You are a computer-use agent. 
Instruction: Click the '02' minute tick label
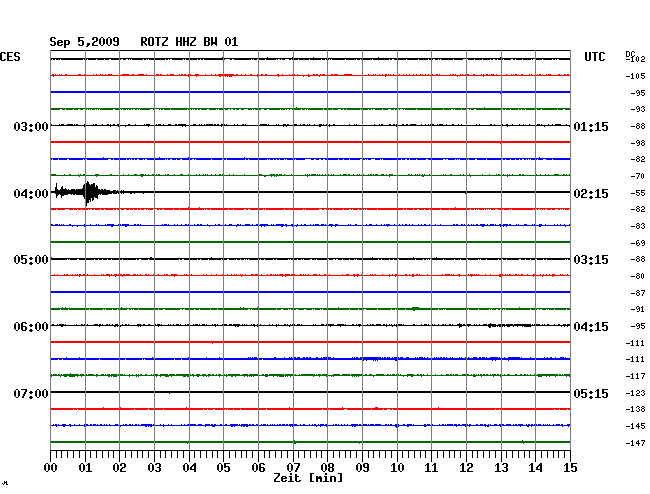[x=119, y=468]
